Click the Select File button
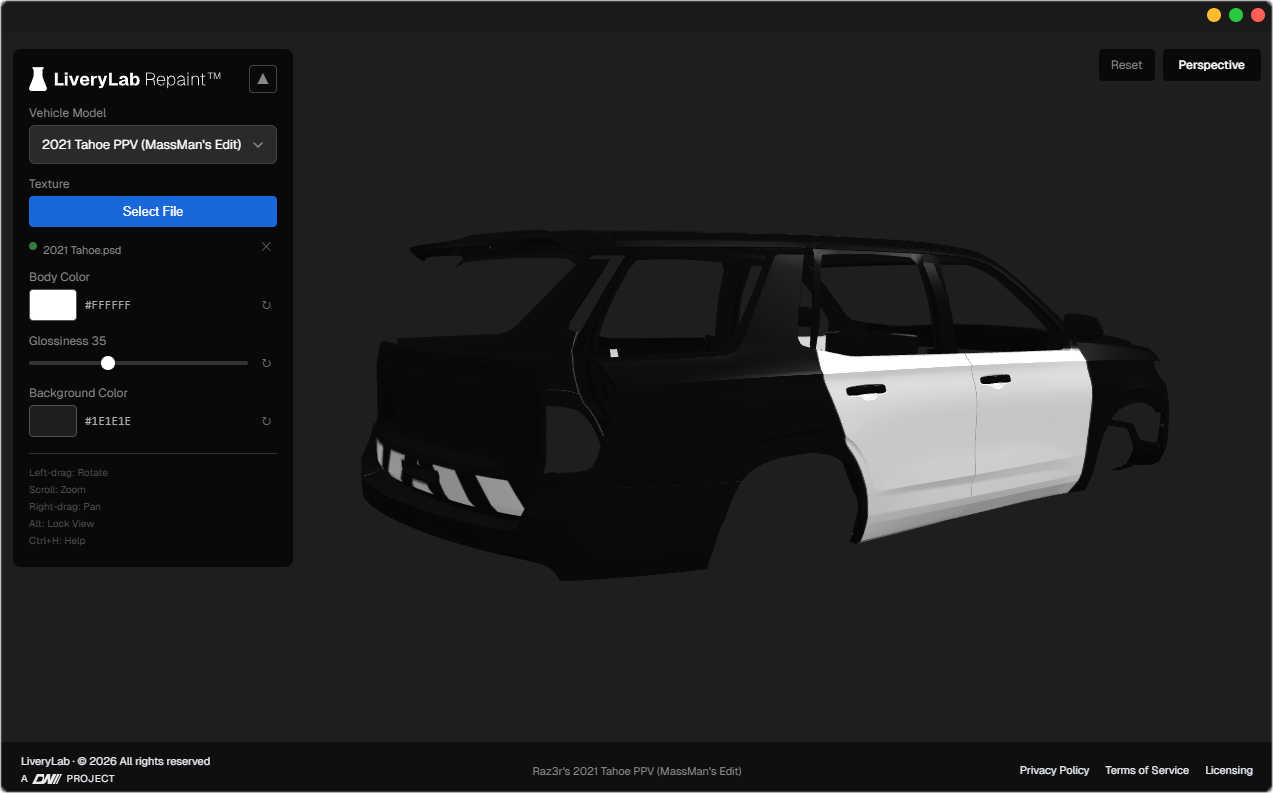 pos(153,211)
